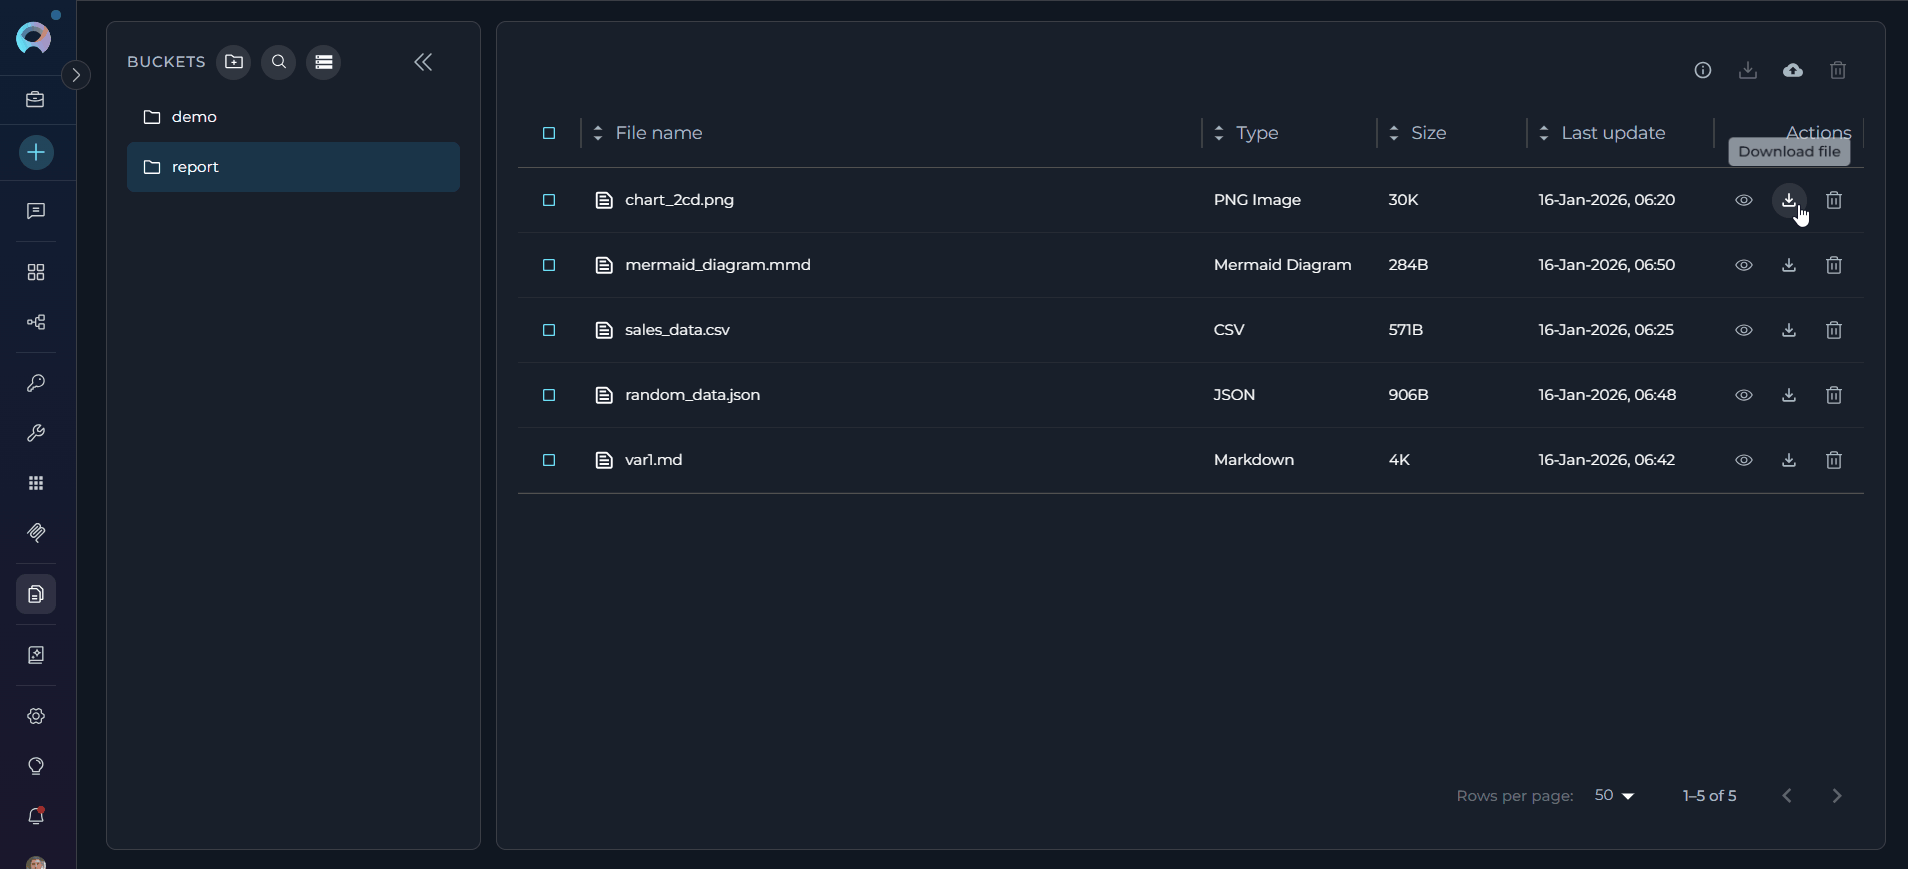The width and height of the screenshot is (1908, 869).
Task: Click the bucket info icon
Action: click(1702, 70)
